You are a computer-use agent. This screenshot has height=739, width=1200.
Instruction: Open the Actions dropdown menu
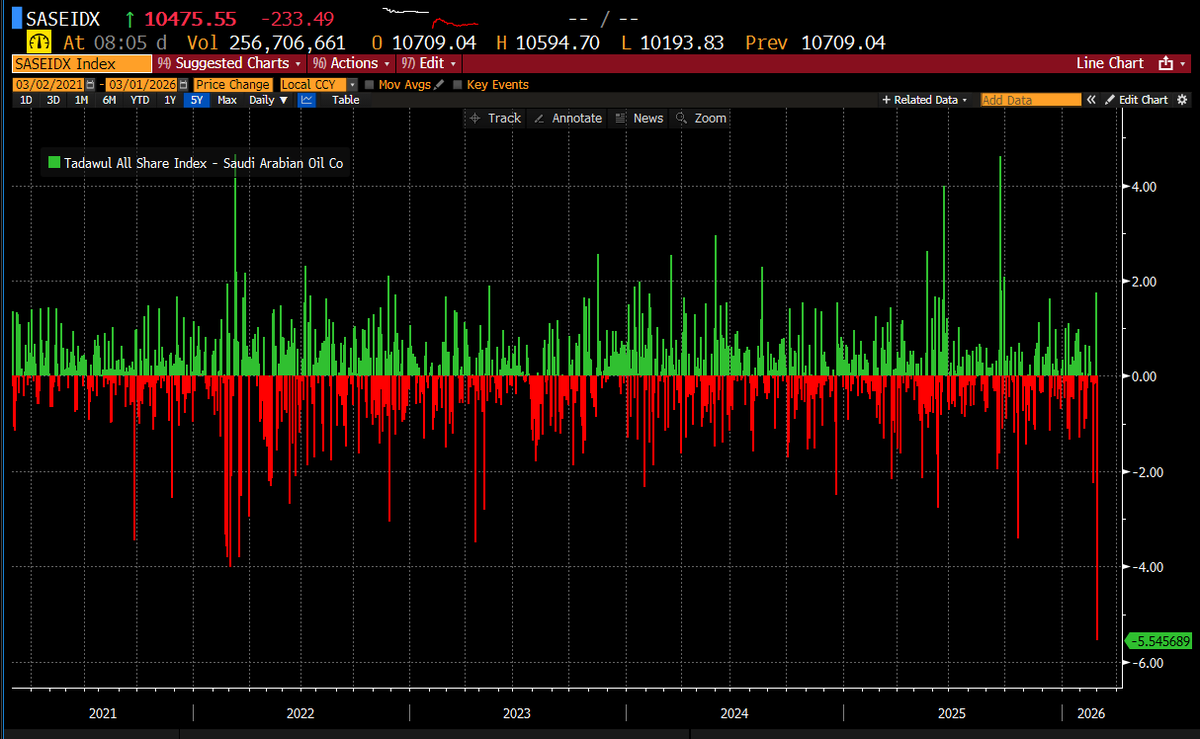(352, 63)
